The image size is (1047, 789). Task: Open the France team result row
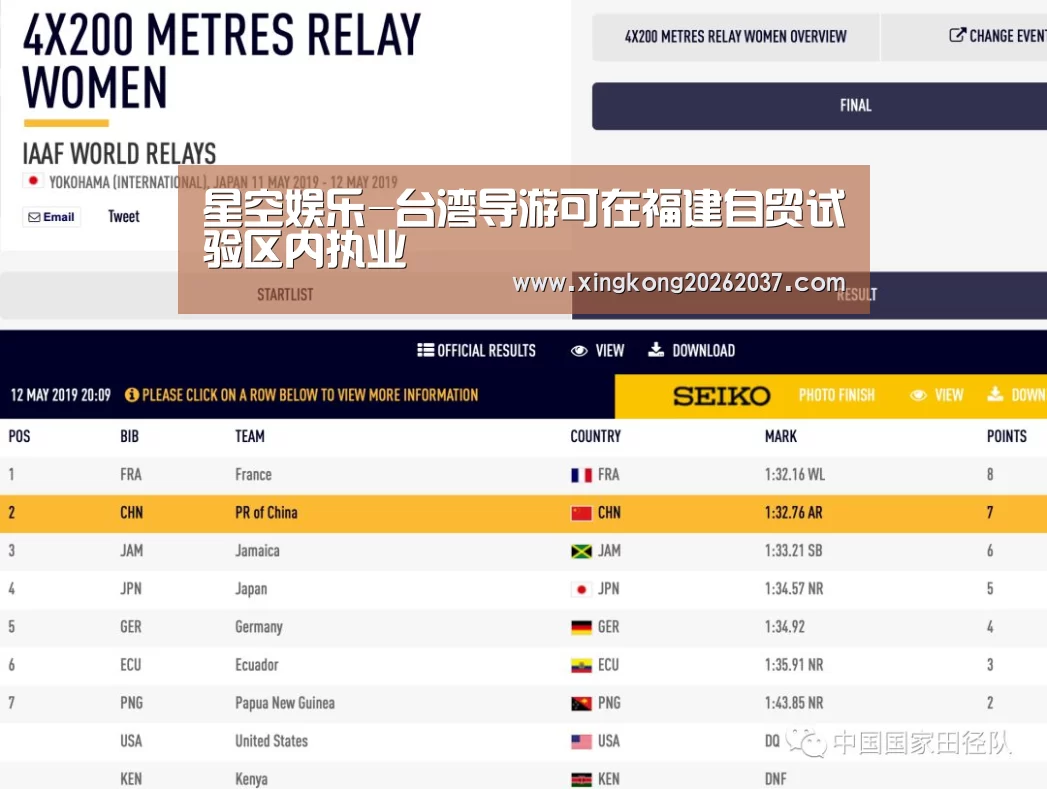point(524,475)
